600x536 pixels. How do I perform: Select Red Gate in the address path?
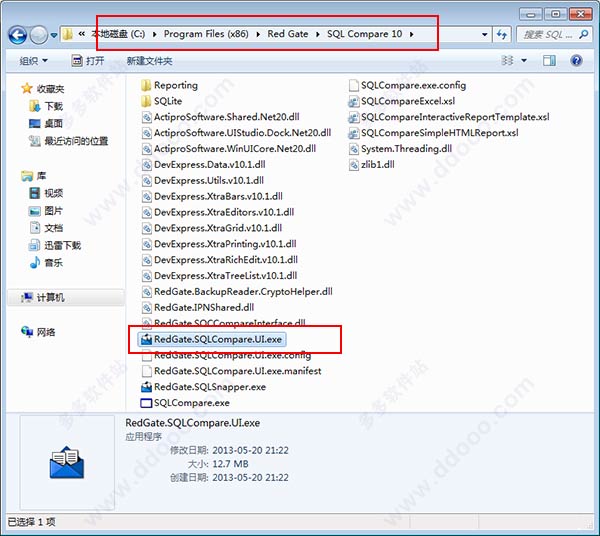click(288, 34)
